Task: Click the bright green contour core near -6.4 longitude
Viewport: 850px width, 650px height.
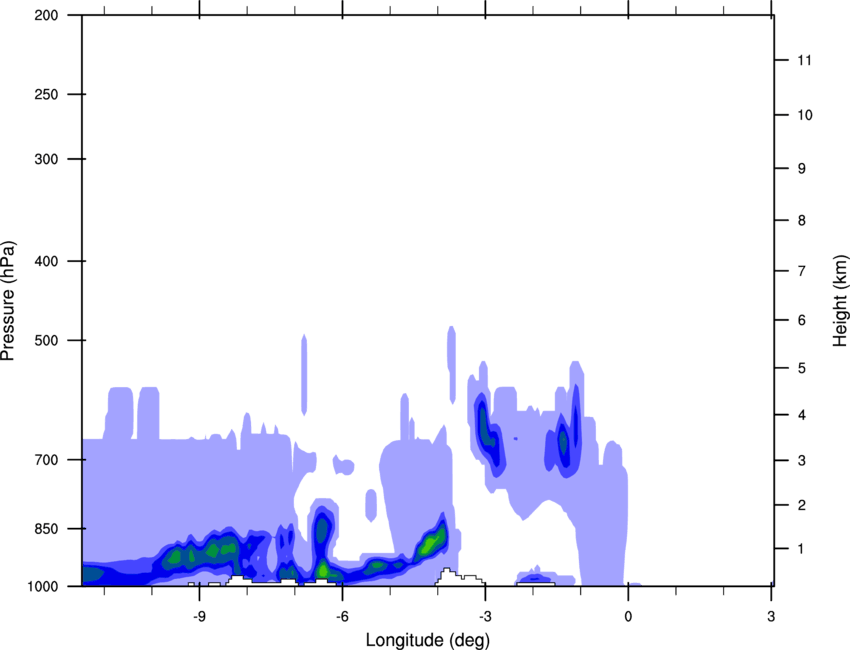Action: (x=323, y=569)
